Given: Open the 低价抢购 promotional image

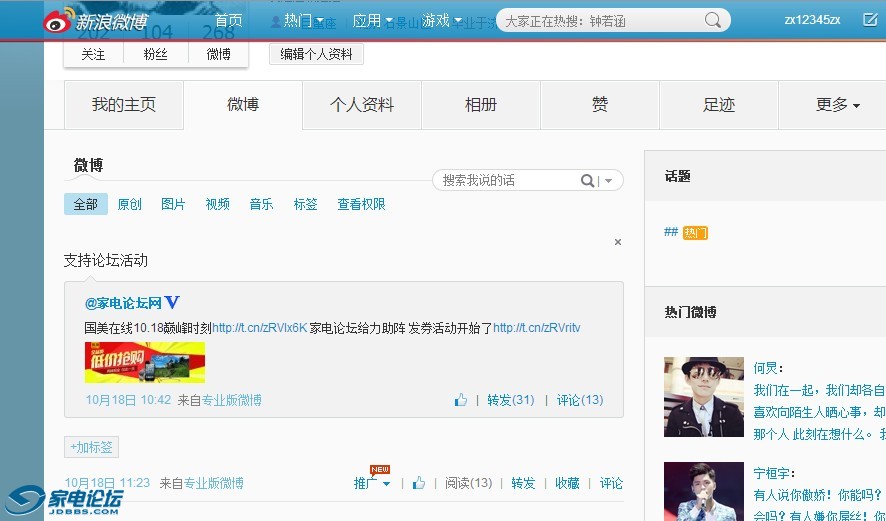Looking at the screenshot, I should pos(145,362).
